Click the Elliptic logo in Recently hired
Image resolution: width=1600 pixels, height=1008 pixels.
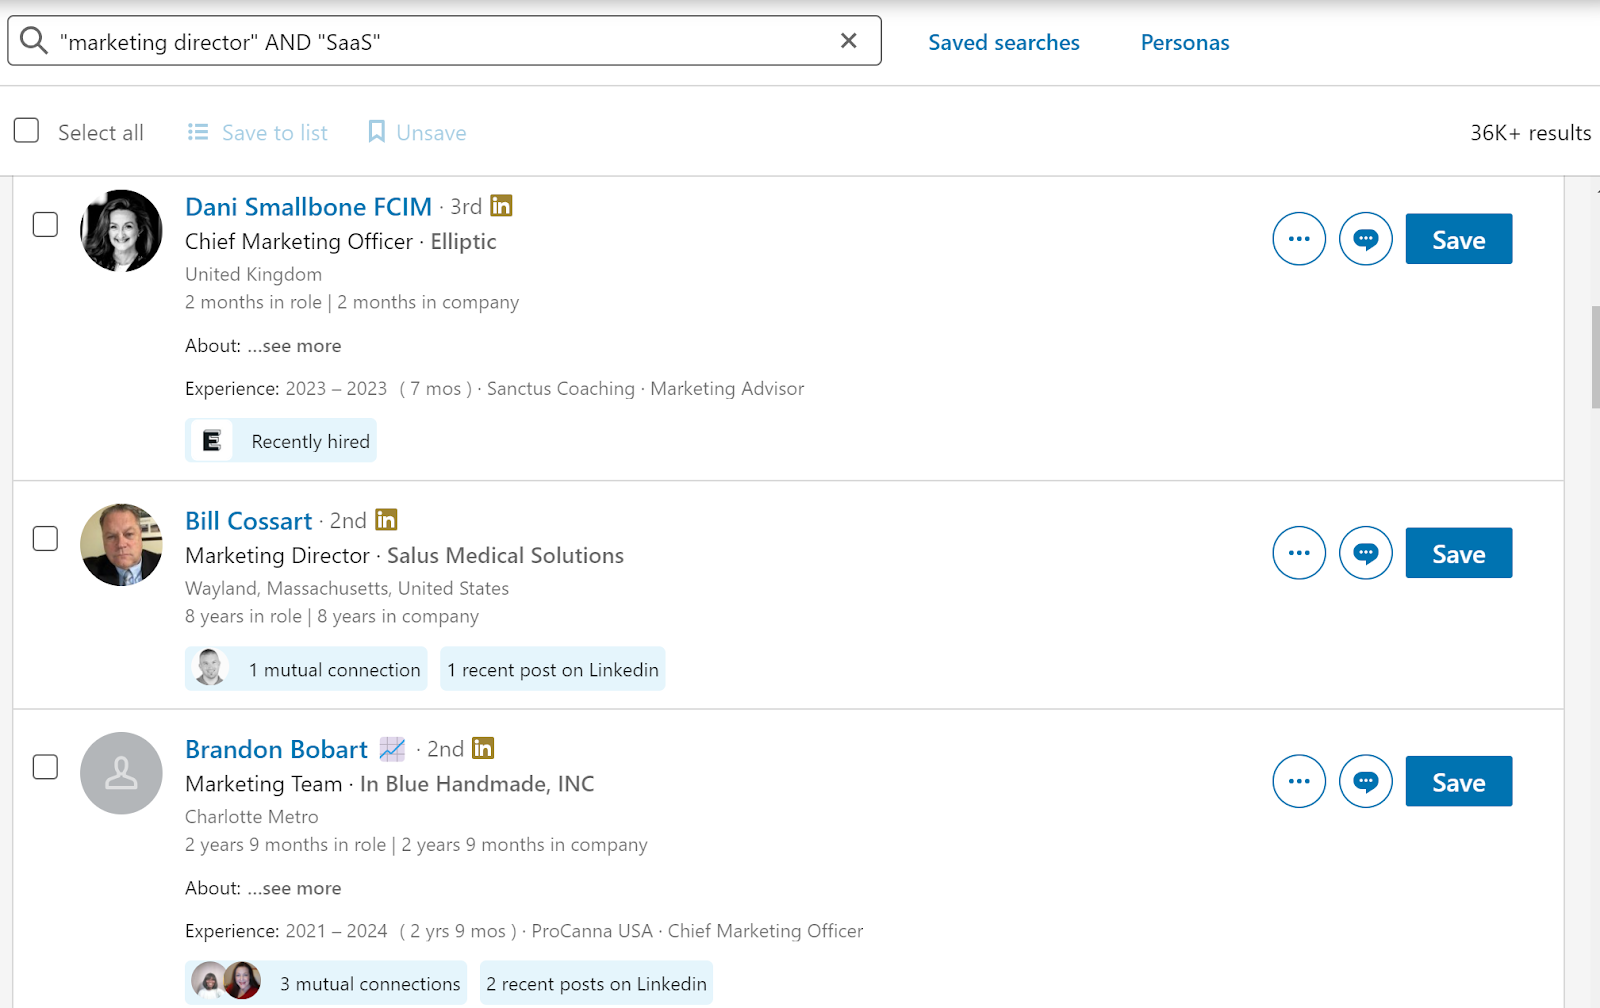(212, 441)
